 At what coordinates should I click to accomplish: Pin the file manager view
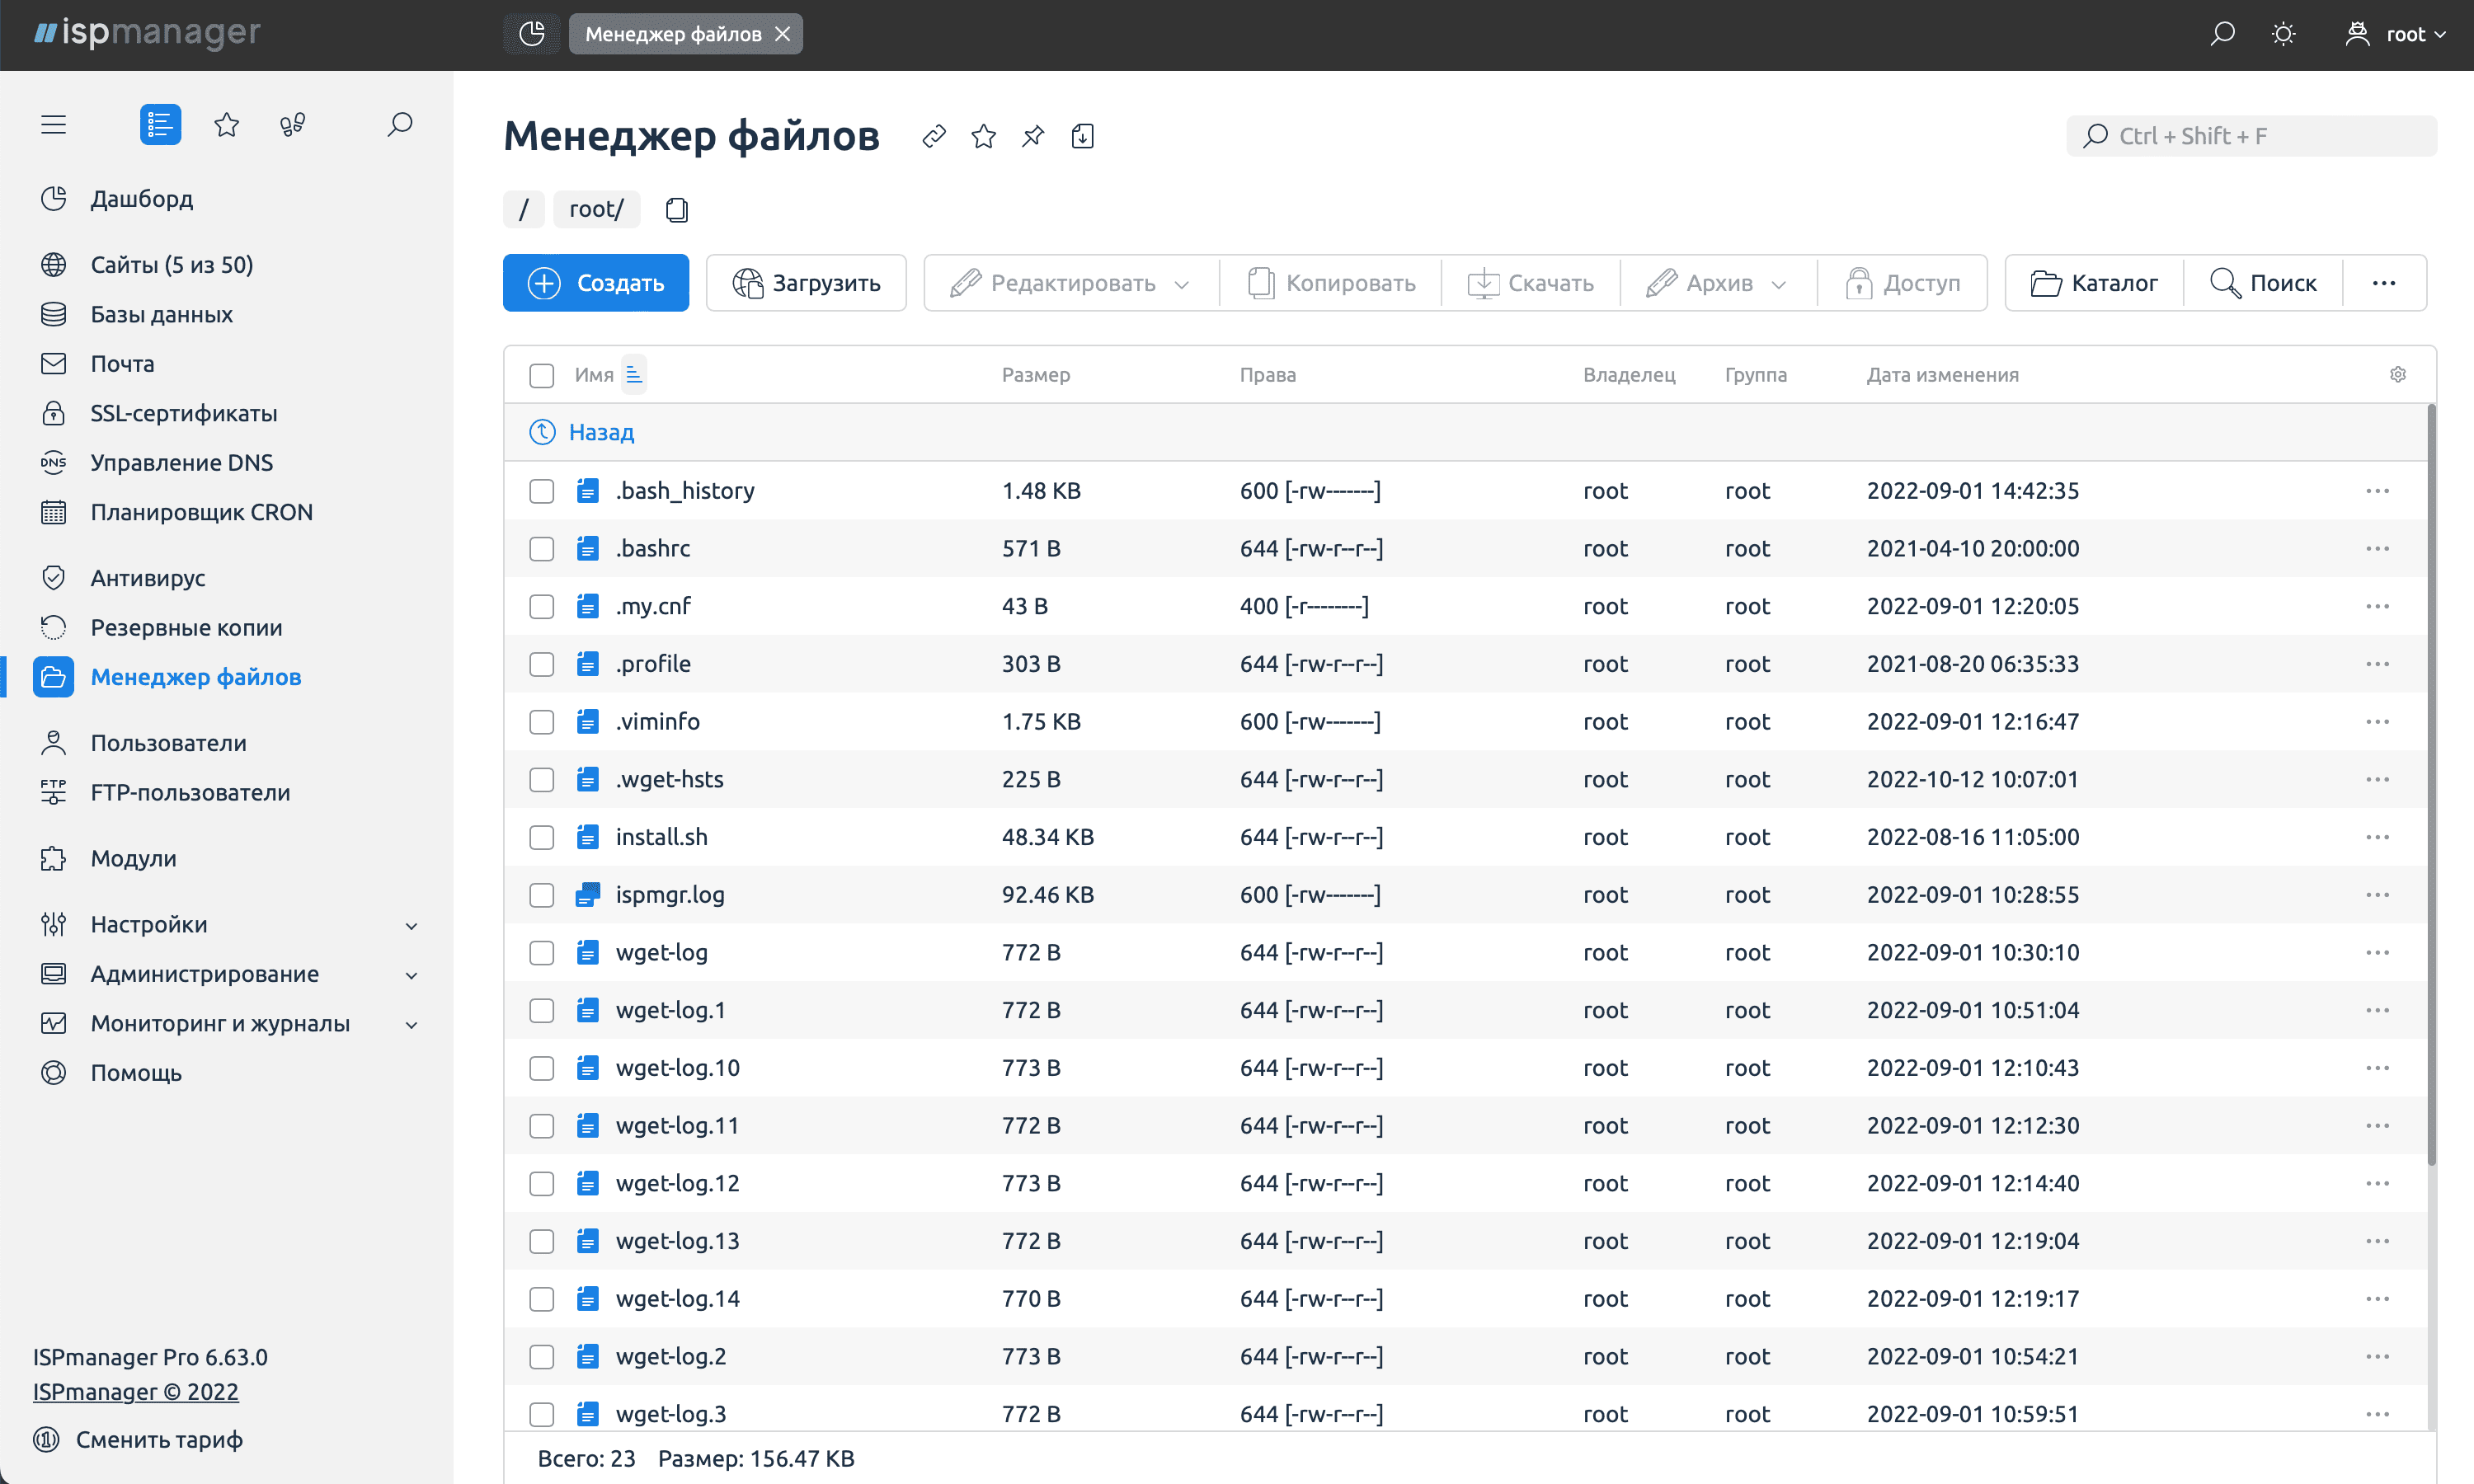click(1032, 136)
